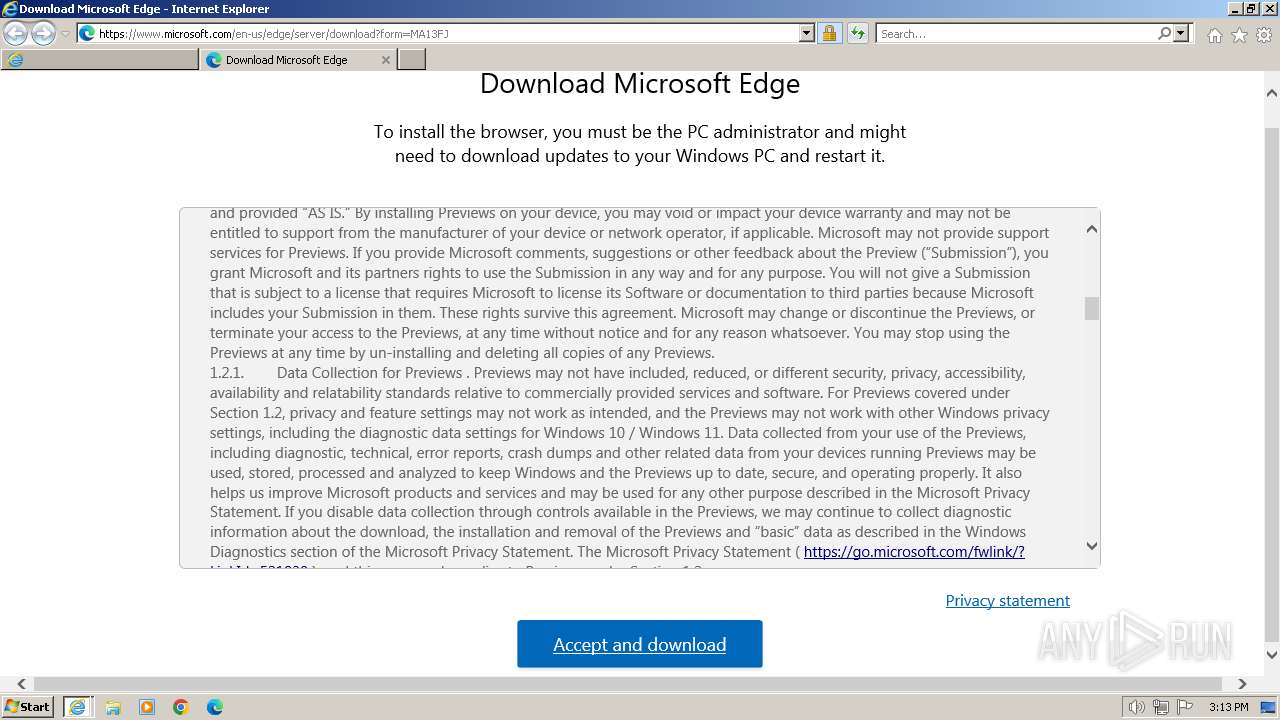Open the Privacy statement link
The width and height of the screenshot is (1280, 720).
tap(1007, 600)
